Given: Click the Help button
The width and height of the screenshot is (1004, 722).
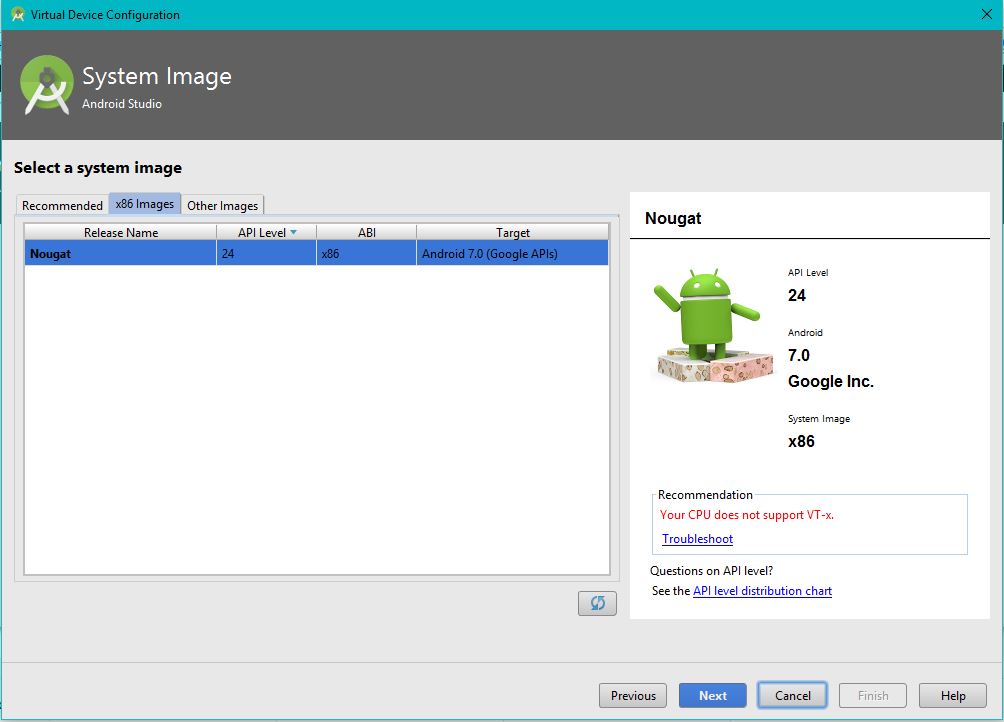Looking at the screenshot, I should [x=953, y=696].
